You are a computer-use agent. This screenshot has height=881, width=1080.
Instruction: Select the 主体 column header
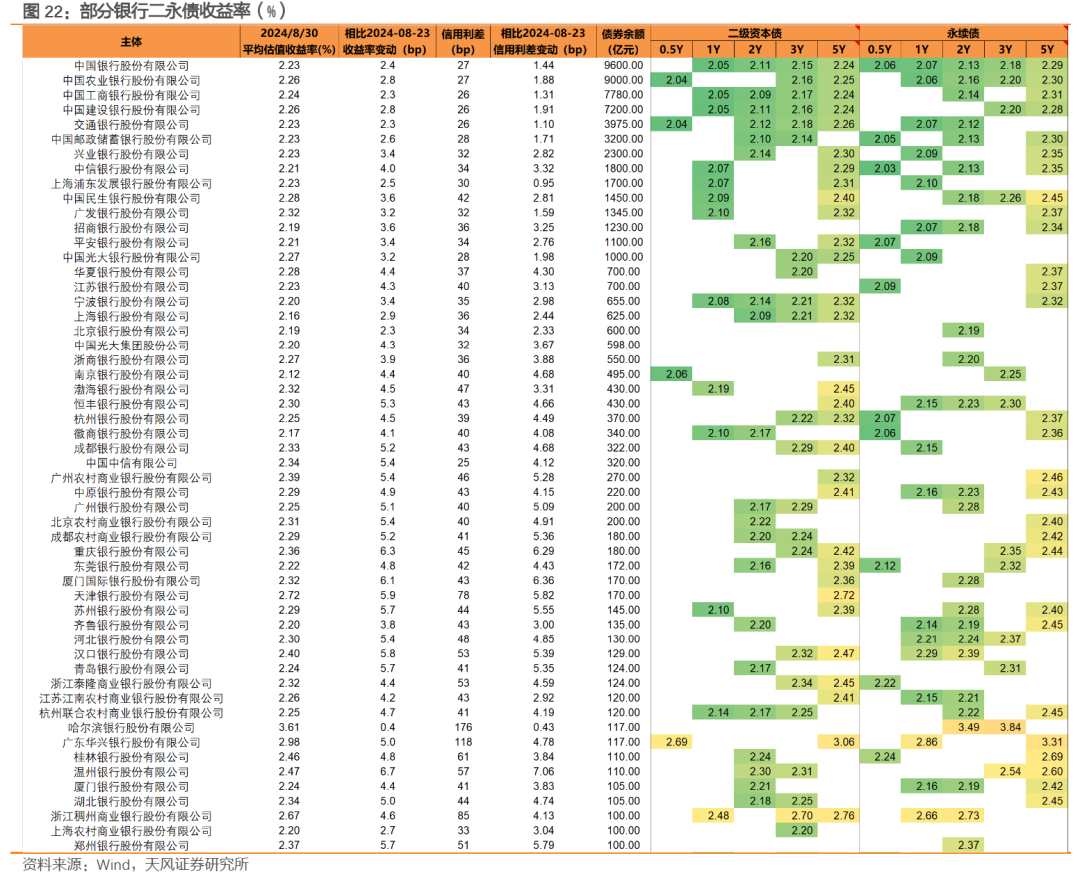(131, 41)
